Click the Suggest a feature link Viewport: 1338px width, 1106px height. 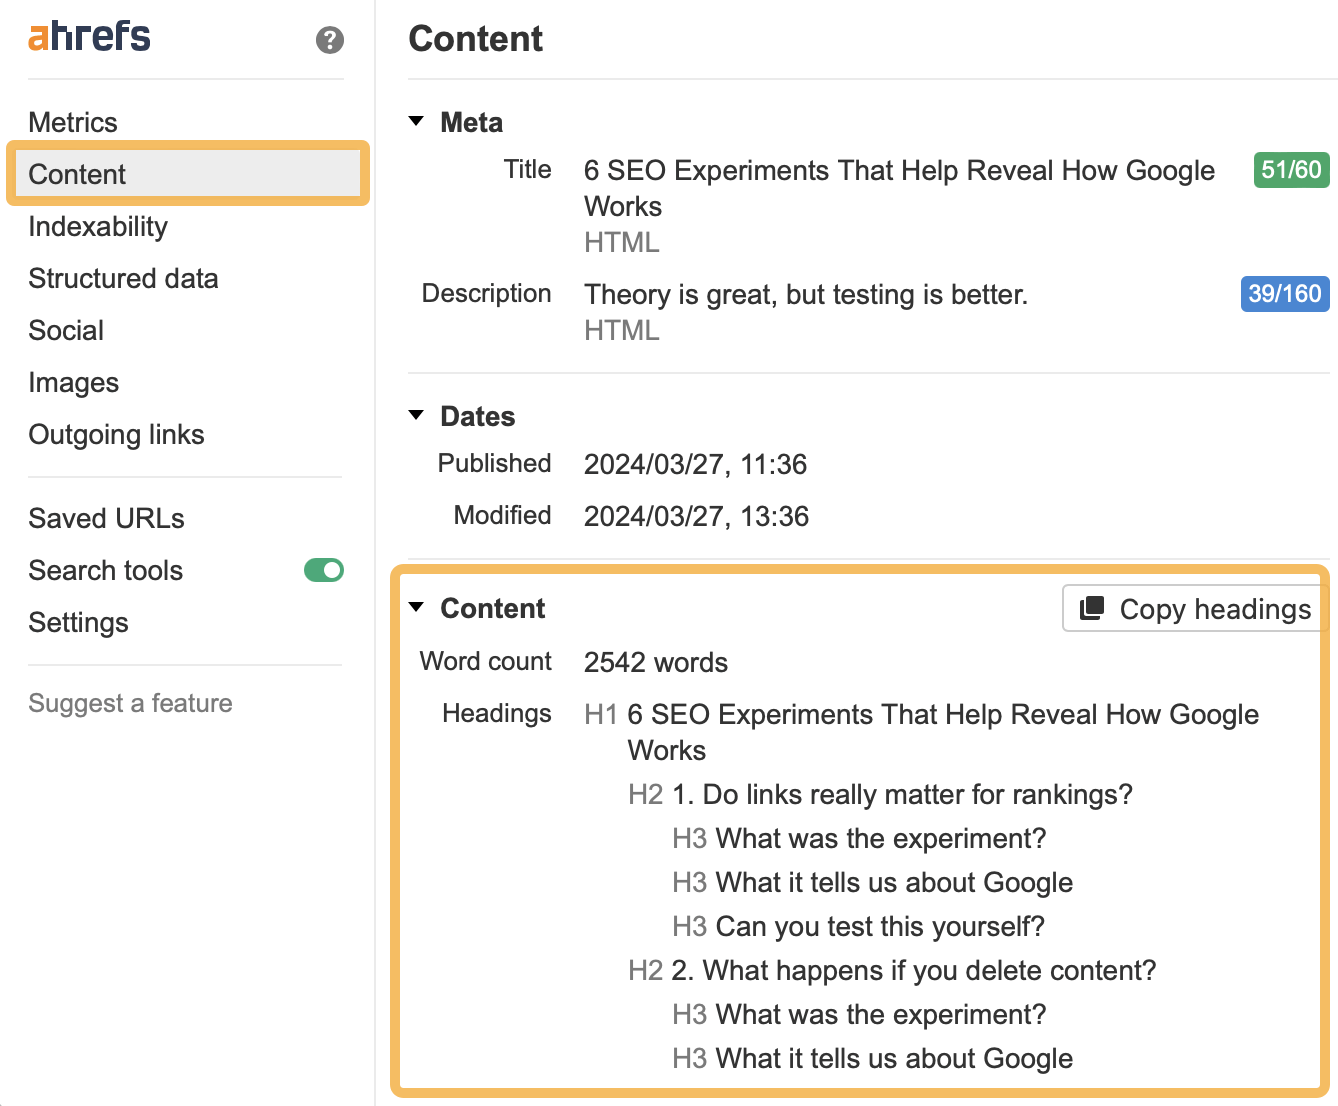[x=130, y=703]
